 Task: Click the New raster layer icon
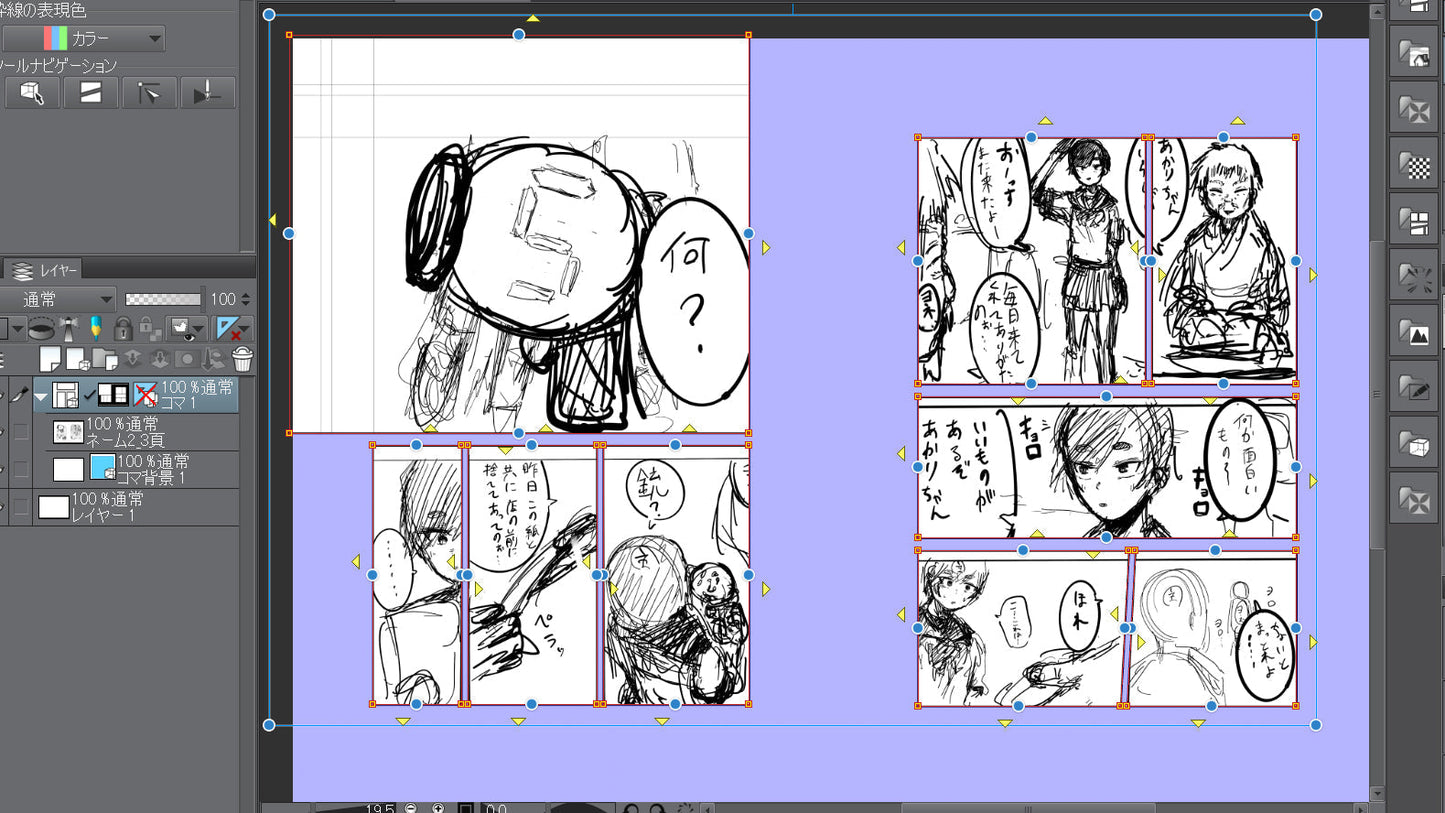pos(50,360)
